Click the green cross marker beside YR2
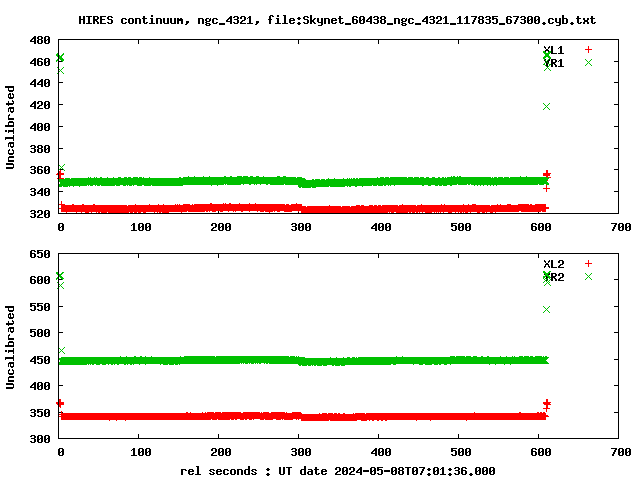 tap(588, 277)
